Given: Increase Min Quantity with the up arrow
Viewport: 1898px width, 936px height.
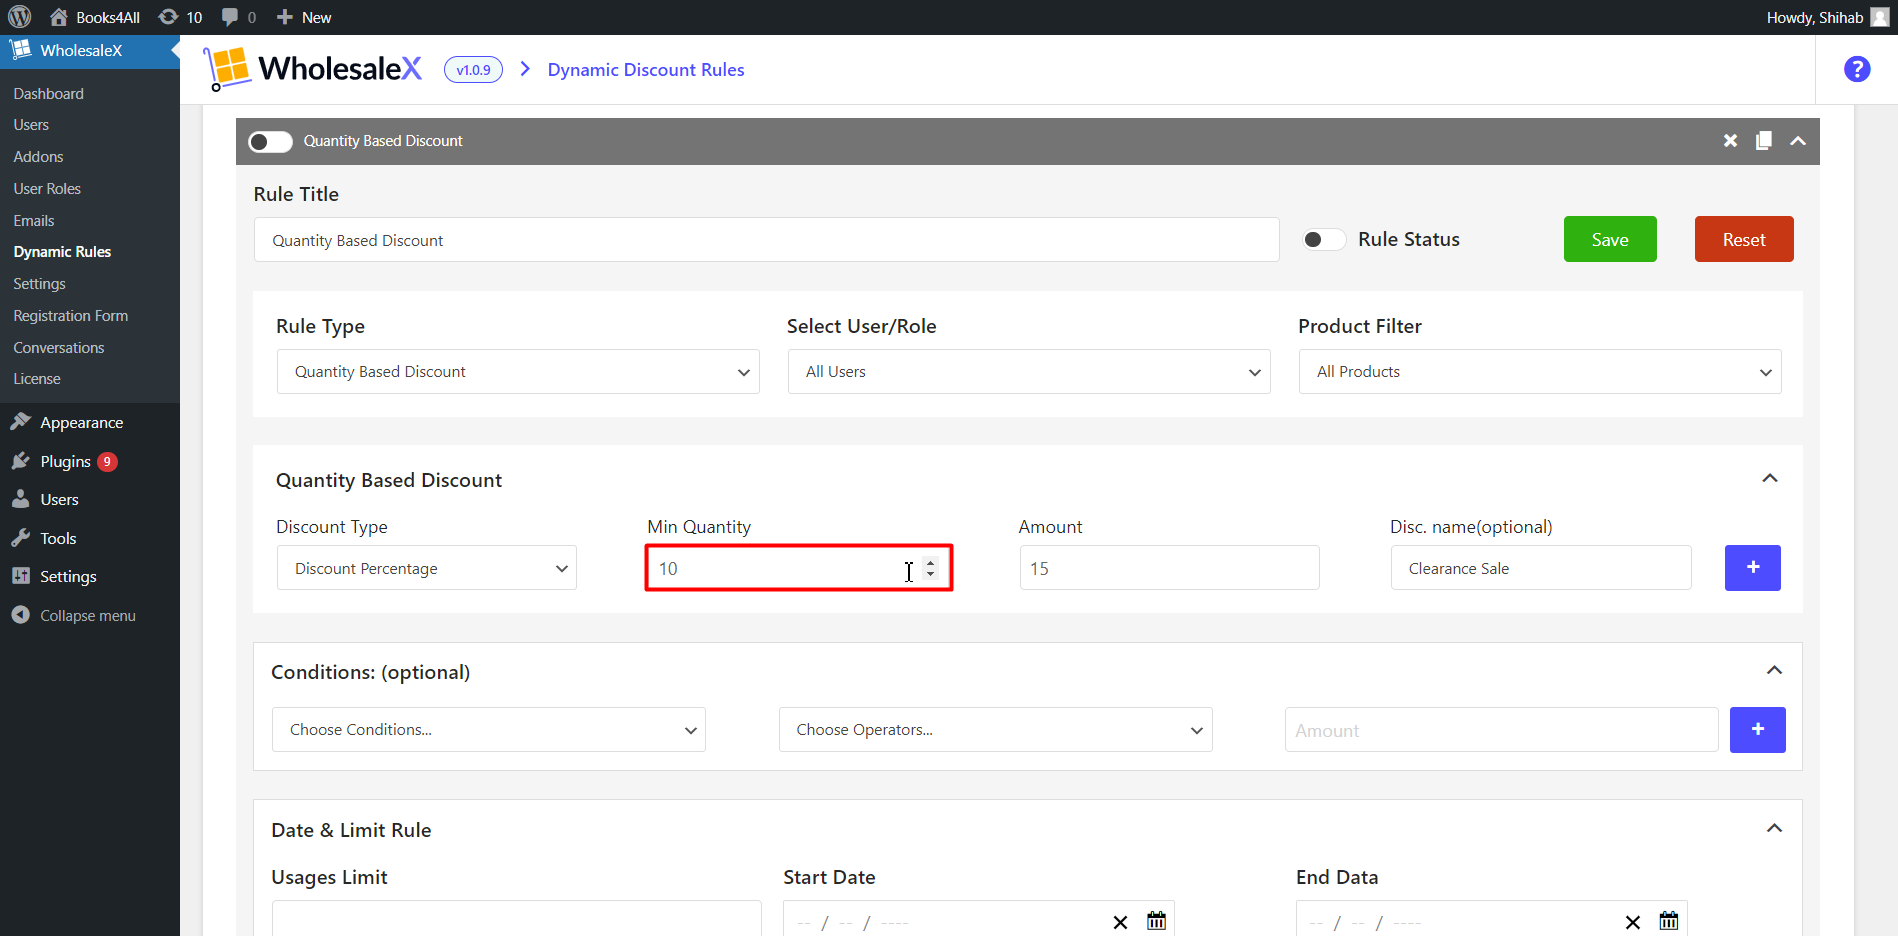Looking at the screenshot, I should click(x=930, y=562).
